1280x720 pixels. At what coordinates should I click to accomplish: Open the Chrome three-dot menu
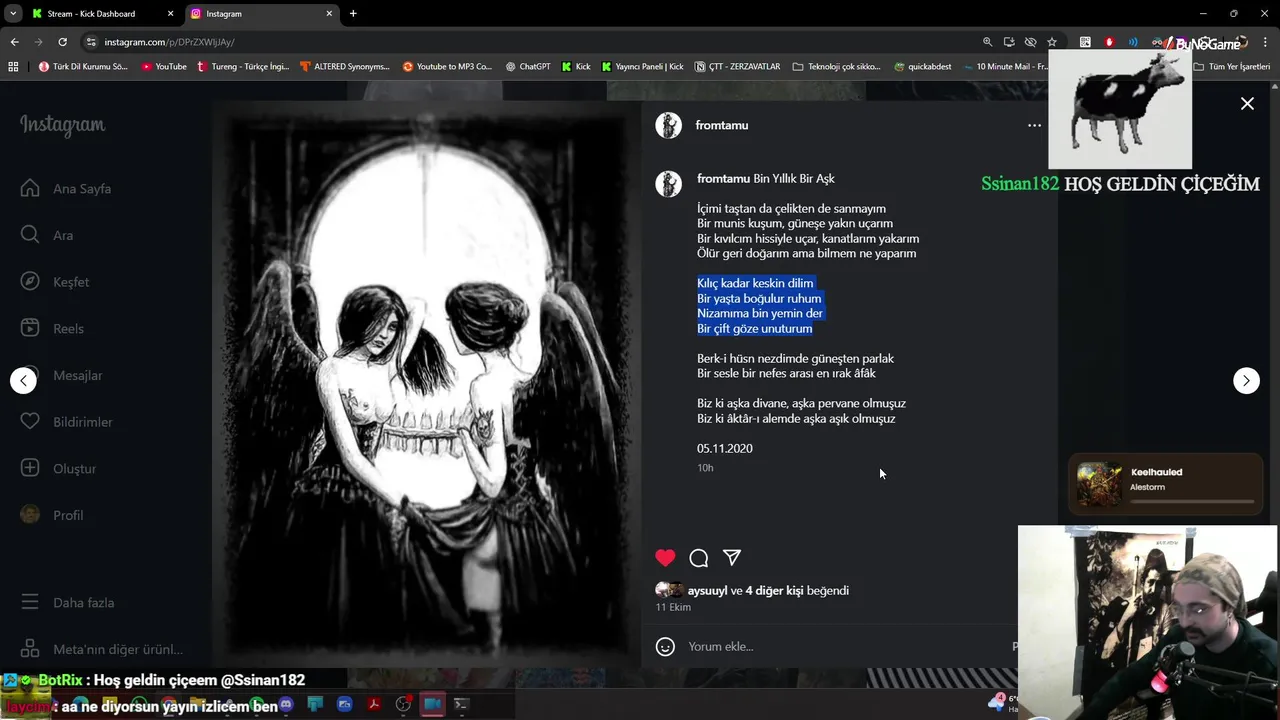pos(1265,42)
